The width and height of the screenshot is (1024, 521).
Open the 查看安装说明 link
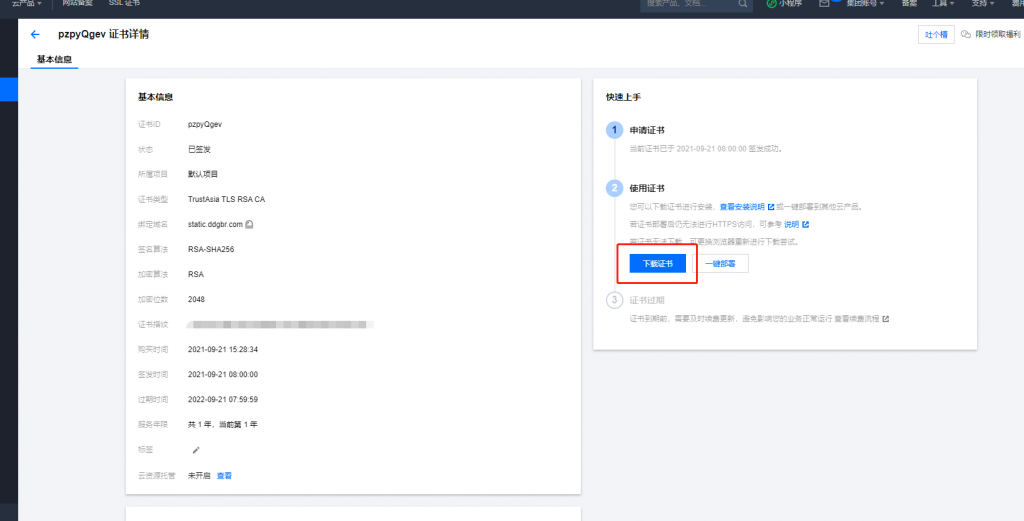click(742, 207)
